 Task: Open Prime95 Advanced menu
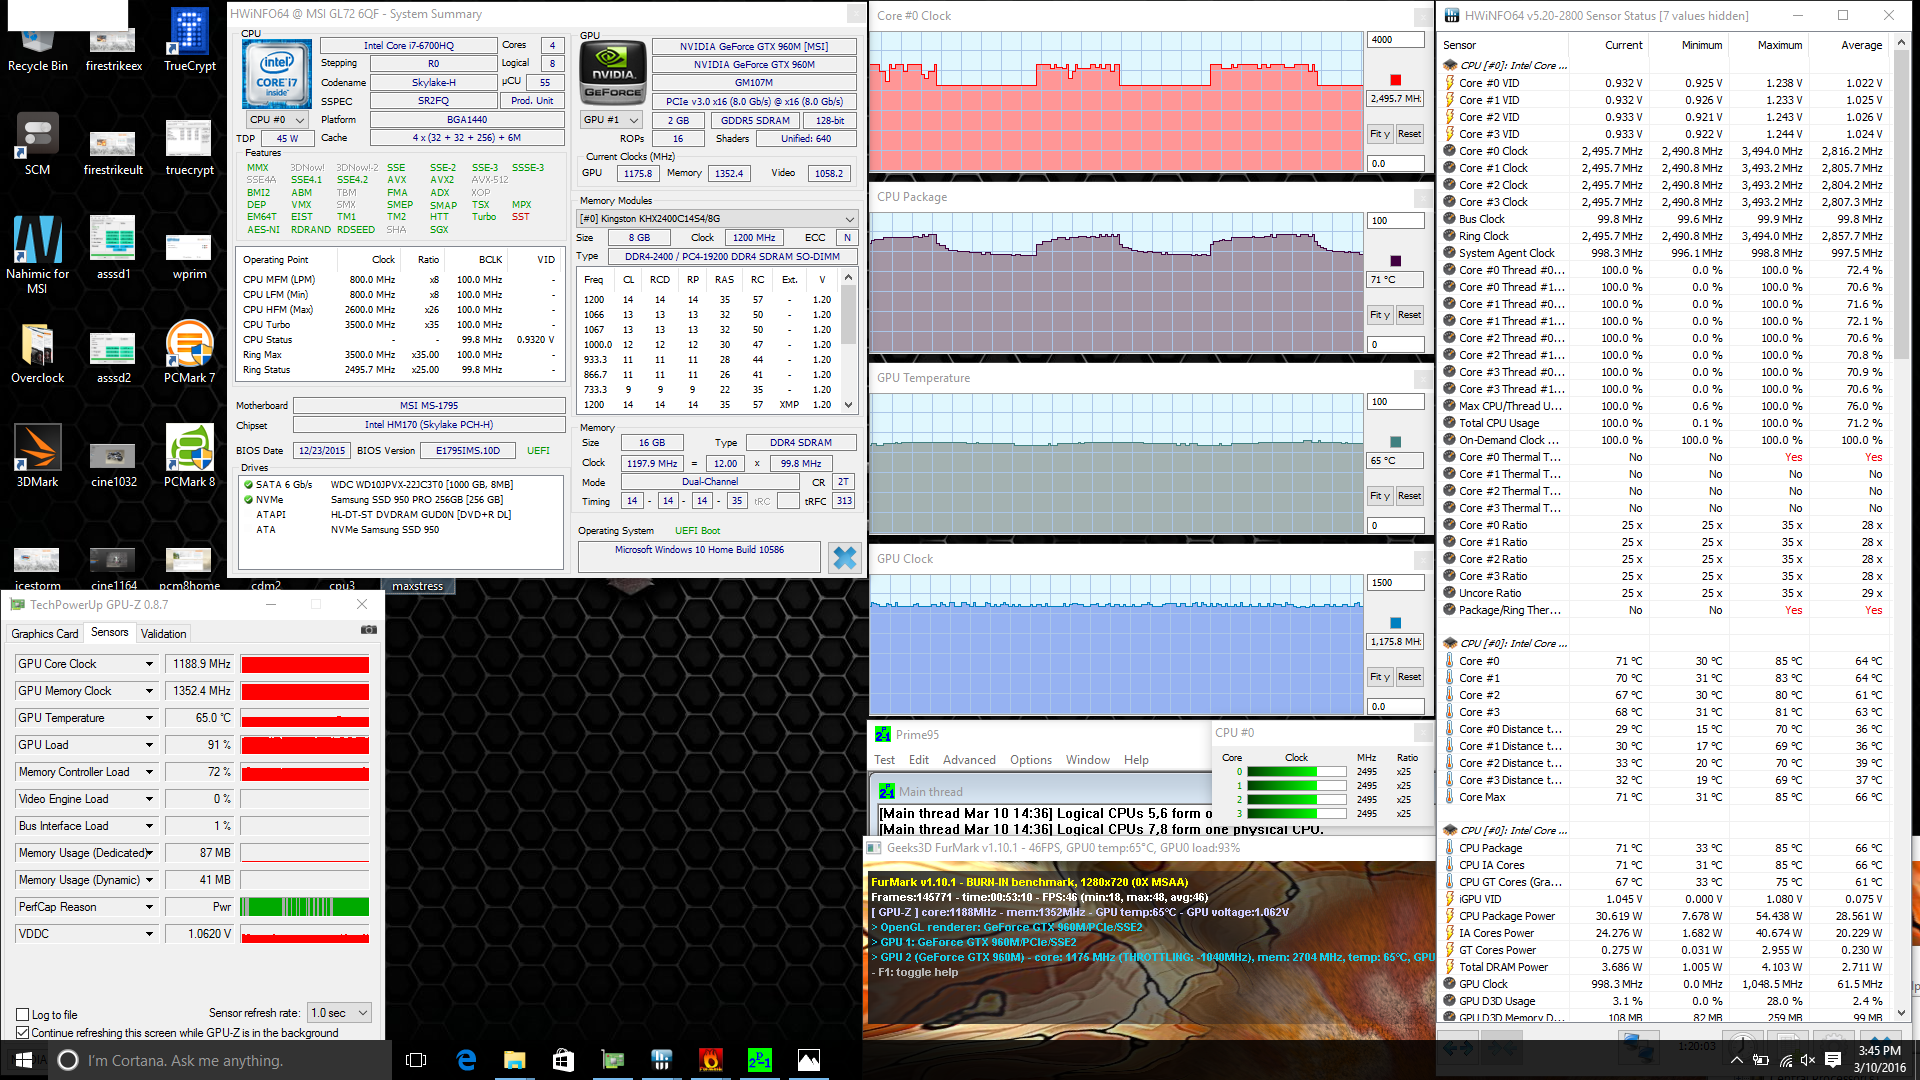point(968,760)
